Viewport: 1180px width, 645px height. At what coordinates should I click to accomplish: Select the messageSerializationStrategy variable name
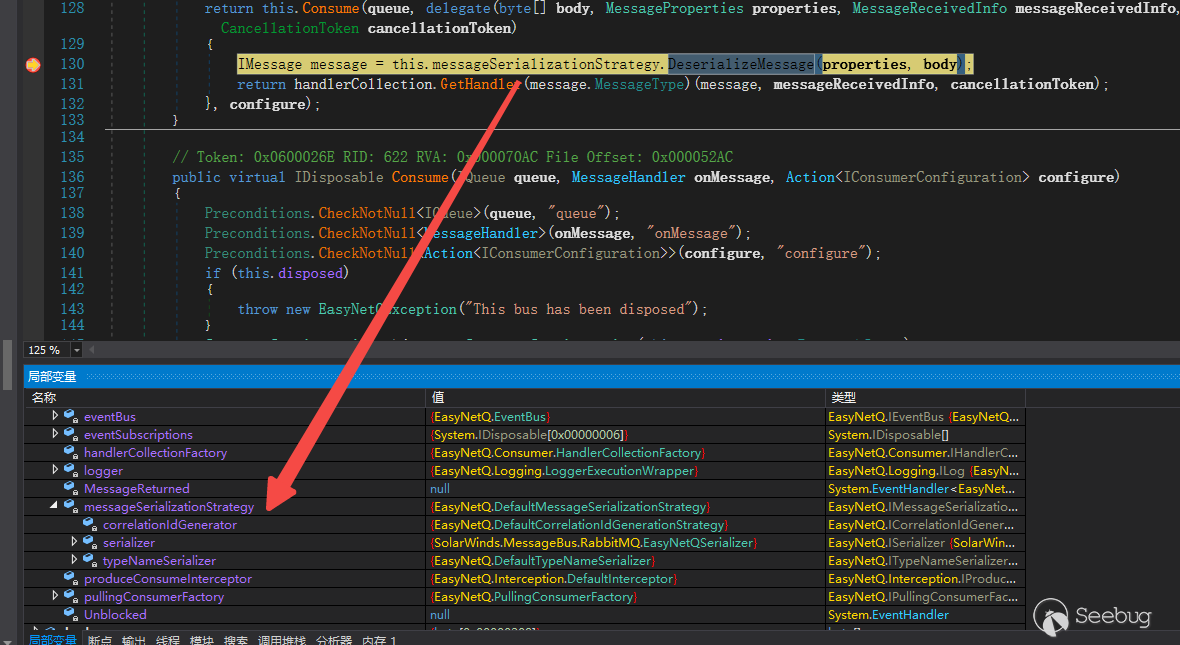169,507
